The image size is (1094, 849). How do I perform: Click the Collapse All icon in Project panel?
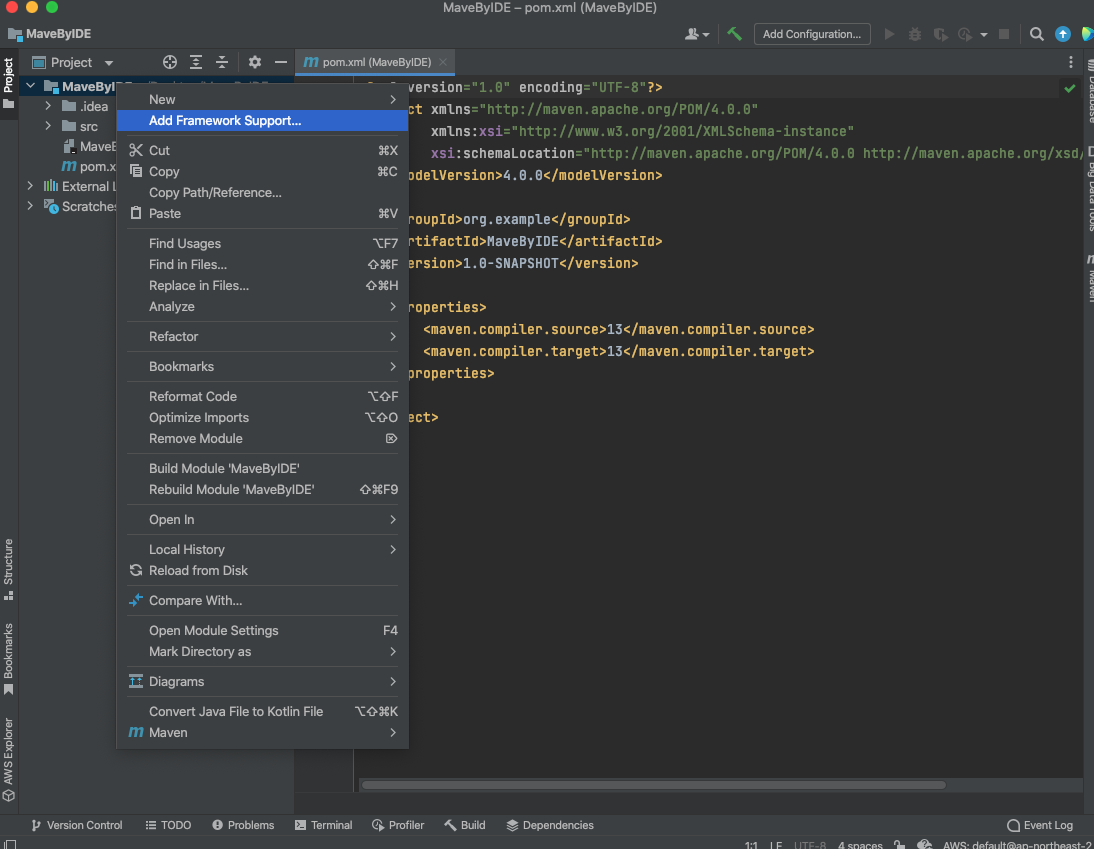tap(222, 62)
